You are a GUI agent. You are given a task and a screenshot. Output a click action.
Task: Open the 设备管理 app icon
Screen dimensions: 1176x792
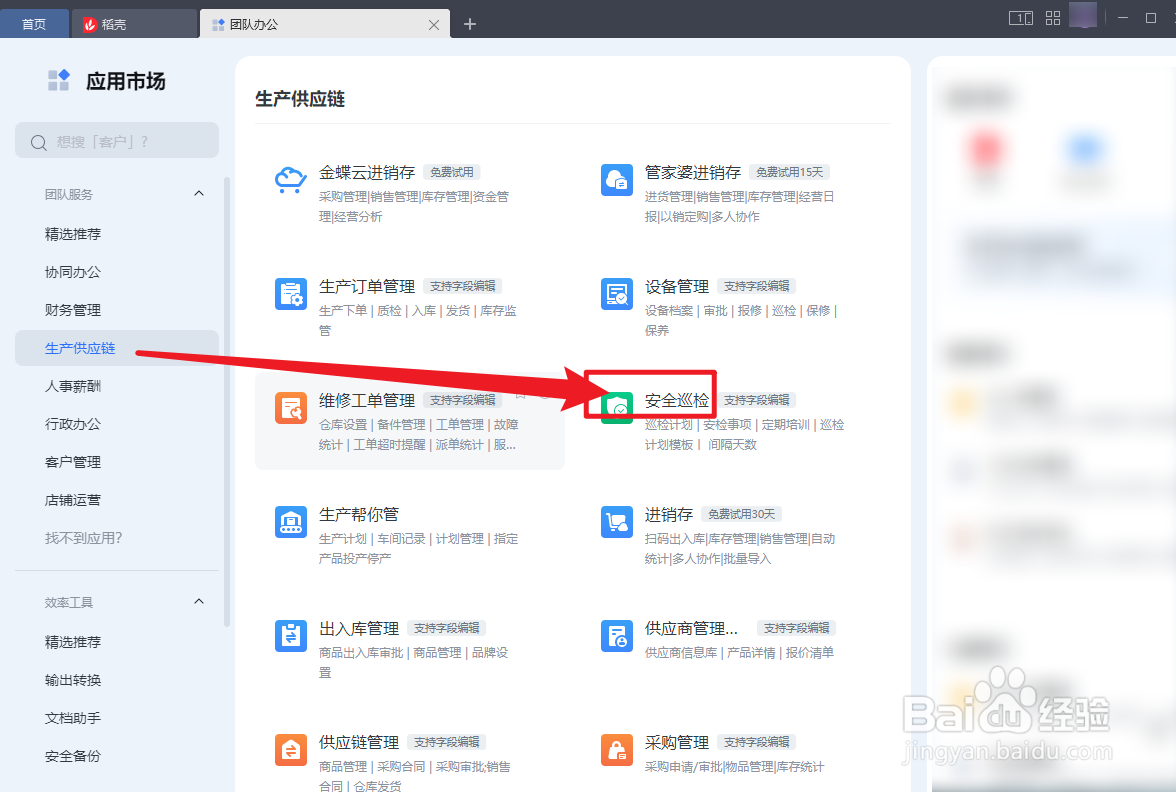pyautogui.click(x=617, y=294)
